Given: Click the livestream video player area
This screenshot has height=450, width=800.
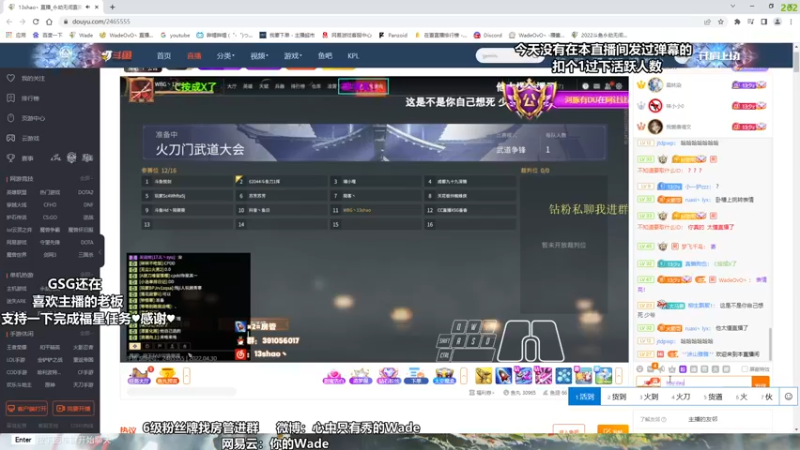Looking at the screenshot, I should 374,219.
